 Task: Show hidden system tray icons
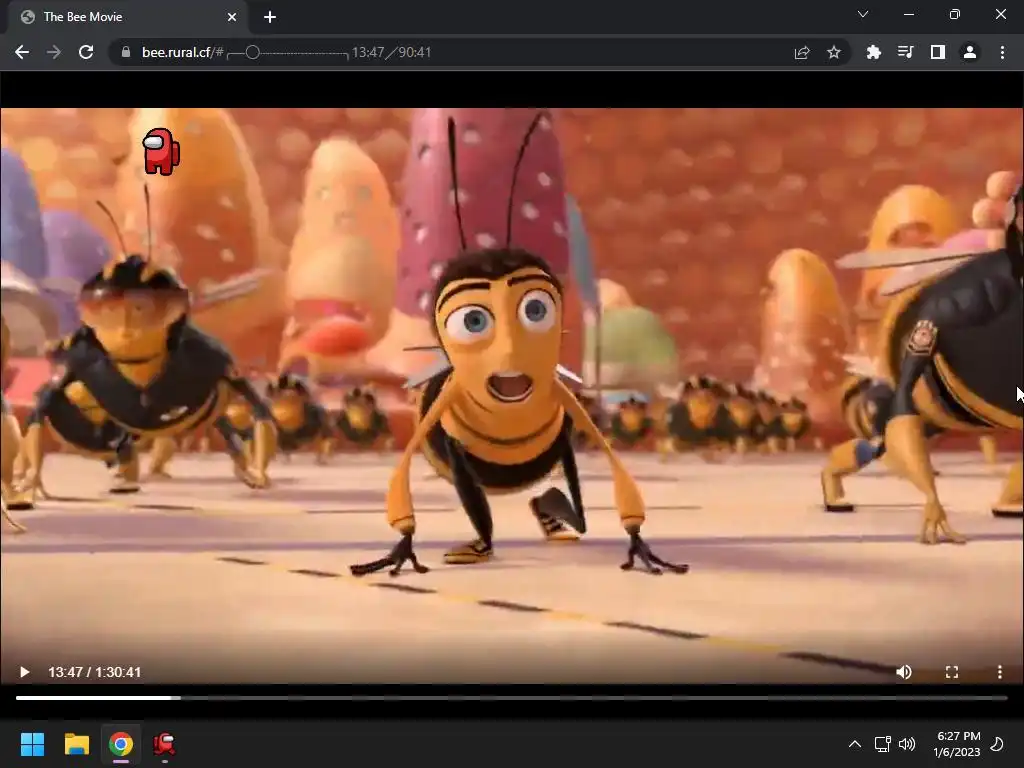854,744
